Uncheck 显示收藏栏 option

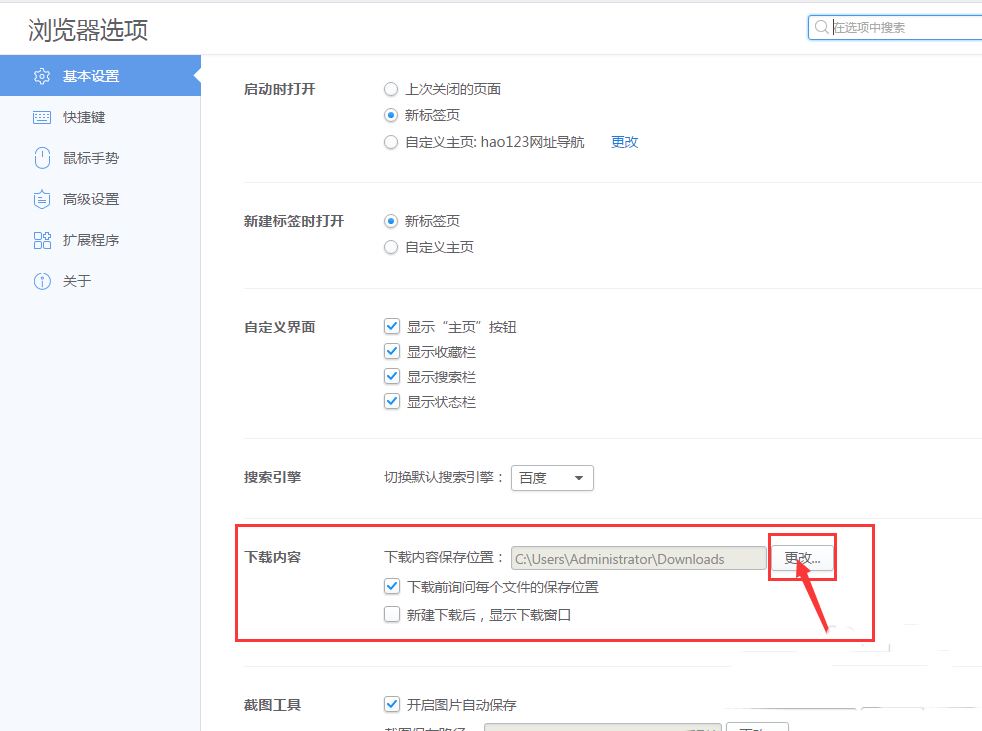point(391,351)
